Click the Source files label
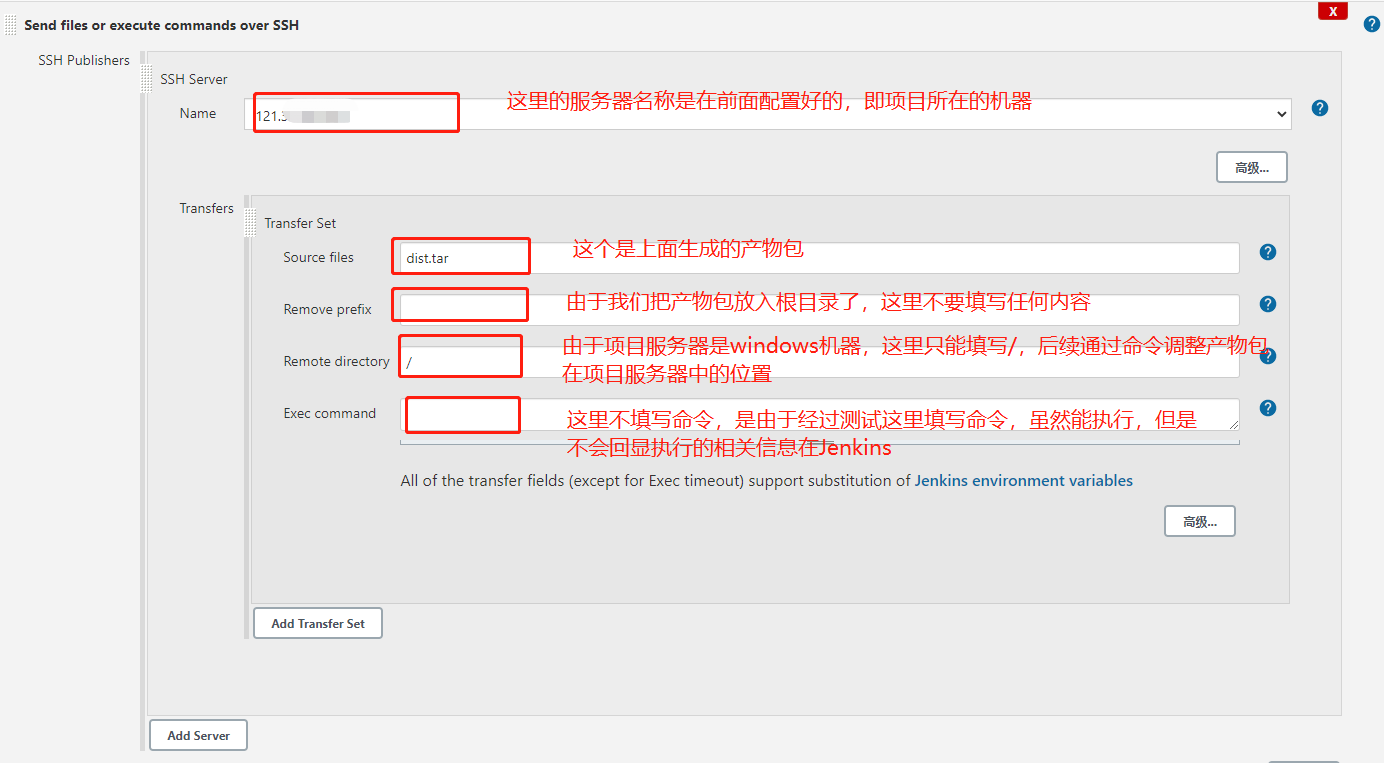 [319, 257]
